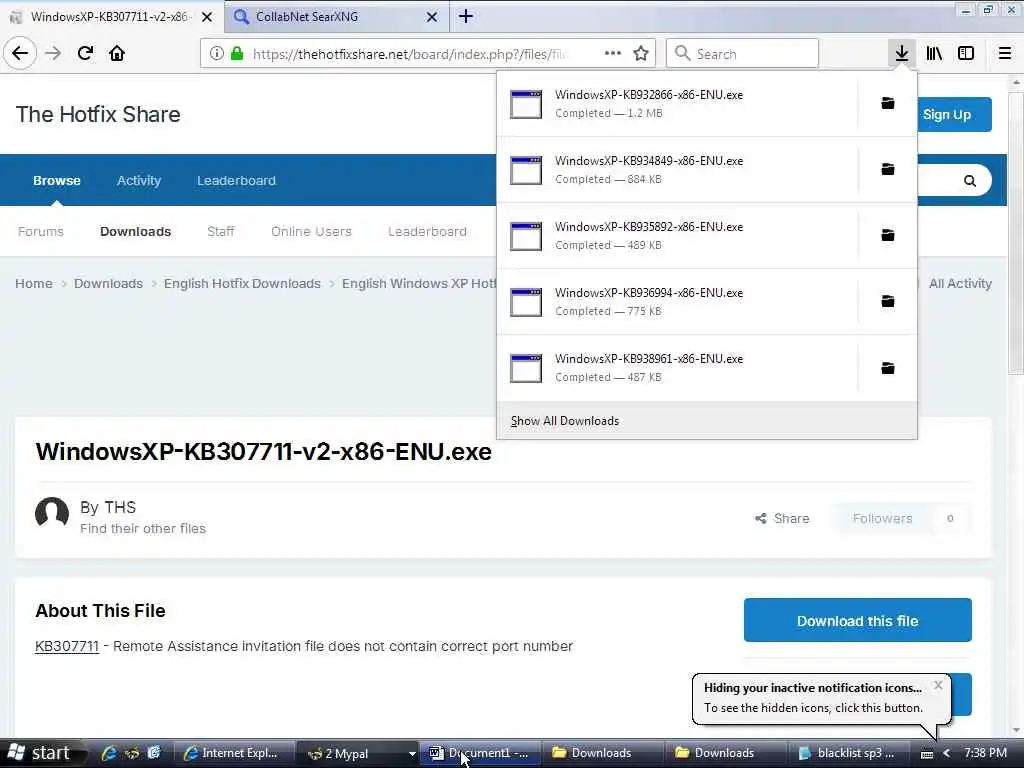This screenshot has width=1024, height=768.
Task: Open blacklist sp3 taskbar item
Action: [847, 753]
